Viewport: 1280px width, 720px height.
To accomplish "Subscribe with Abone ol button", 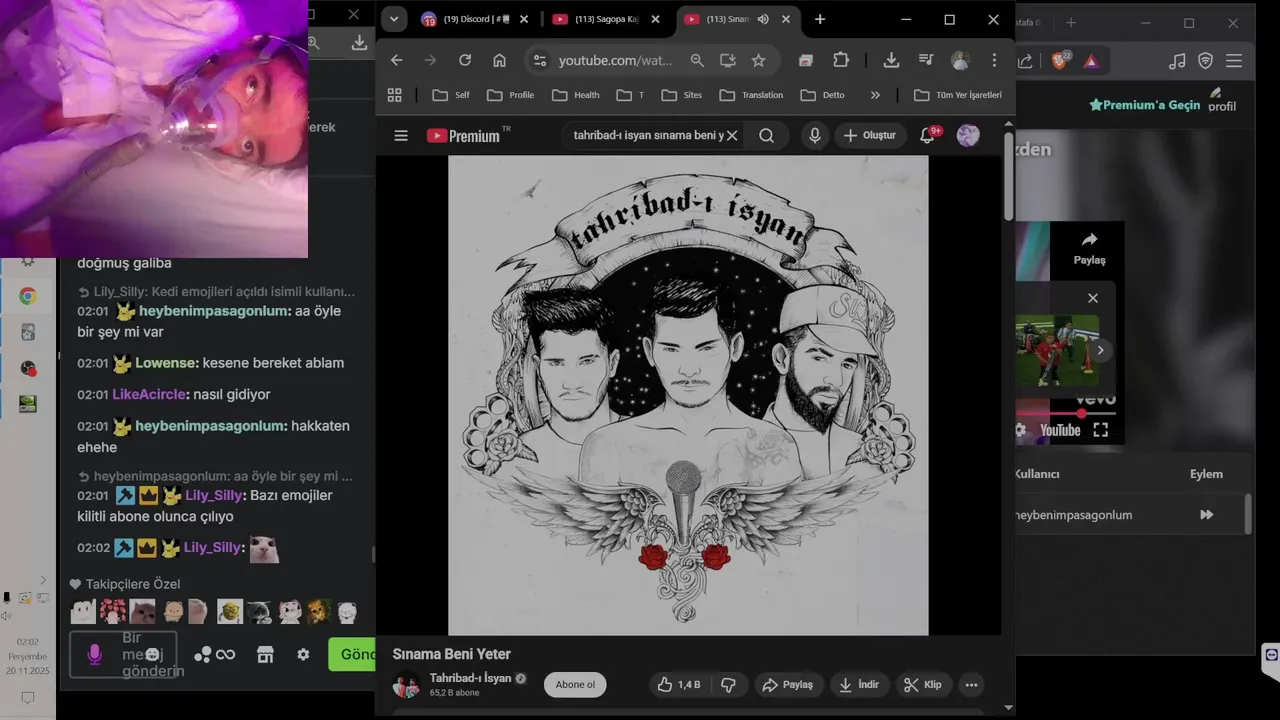I will 575,685.
